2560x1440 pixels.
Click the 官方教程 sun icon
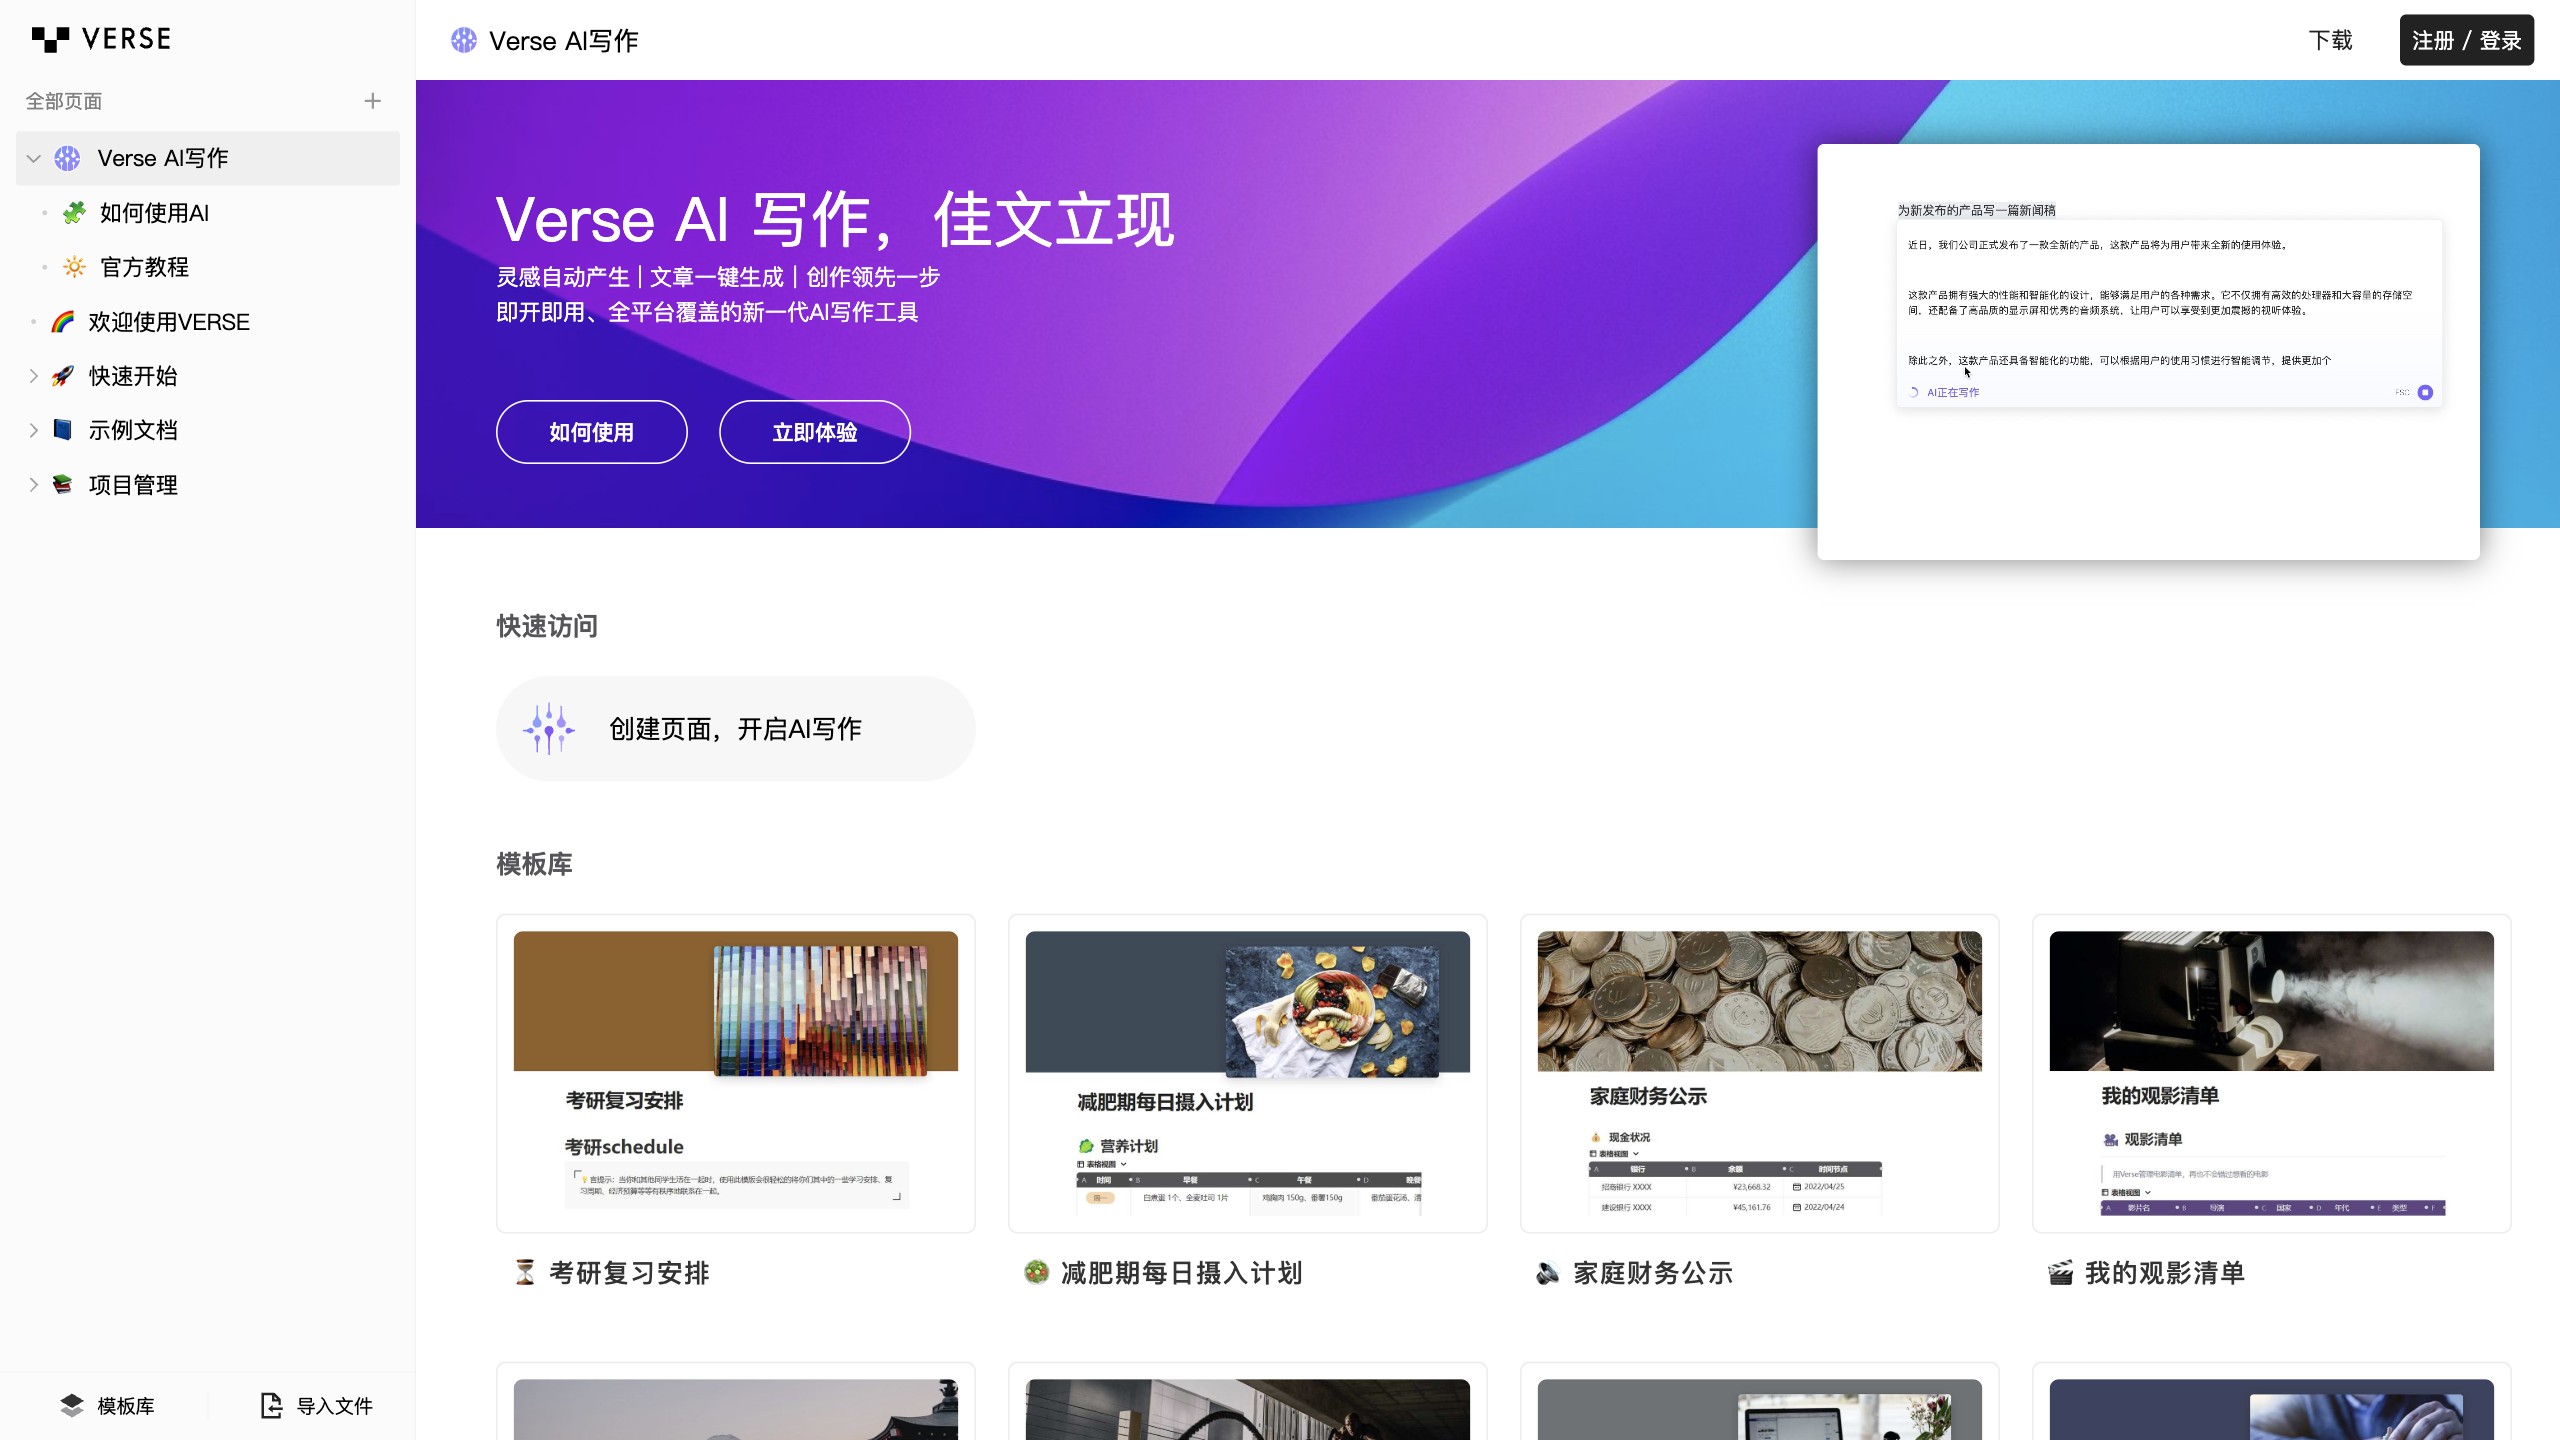75,266
